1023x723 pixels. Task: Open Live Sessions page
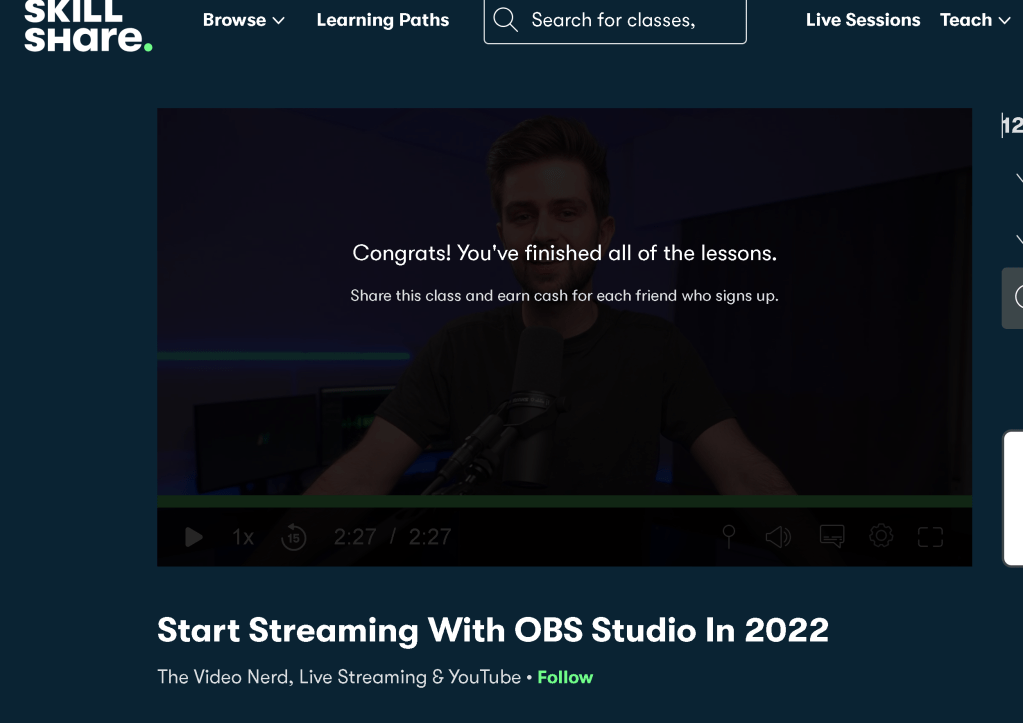(x=863, y=20)
